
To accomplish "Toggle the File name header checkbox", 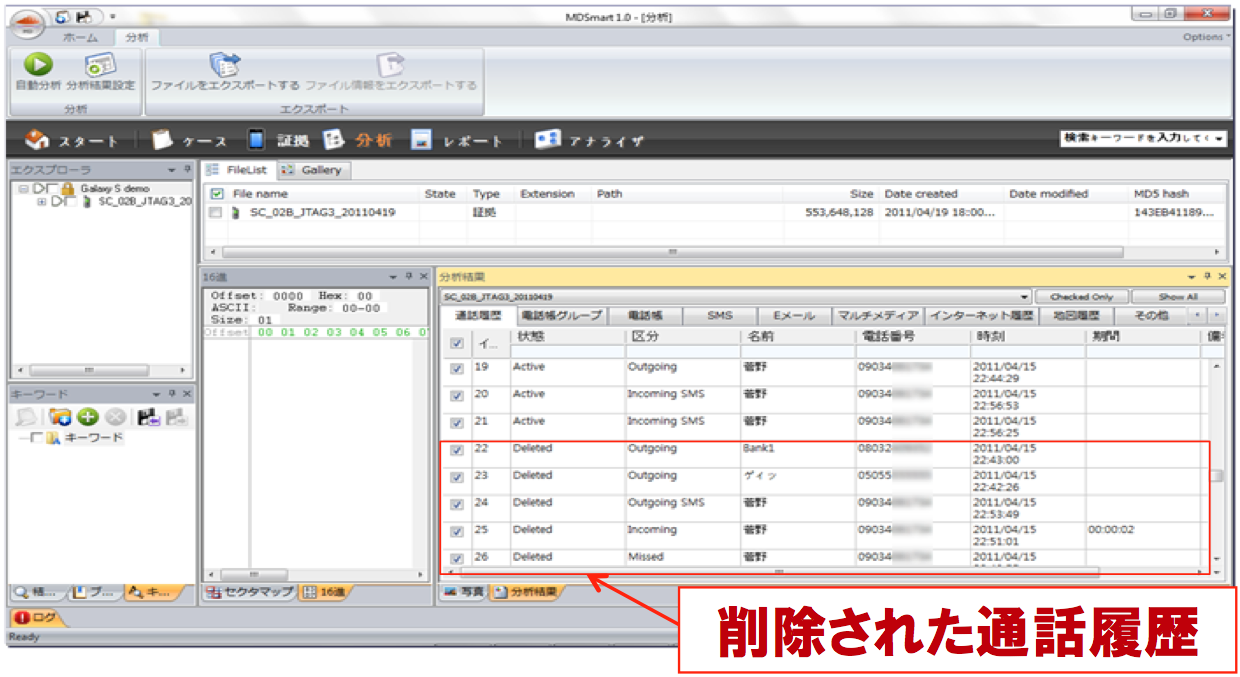I will pyautogui.click(x=215, y=194).
